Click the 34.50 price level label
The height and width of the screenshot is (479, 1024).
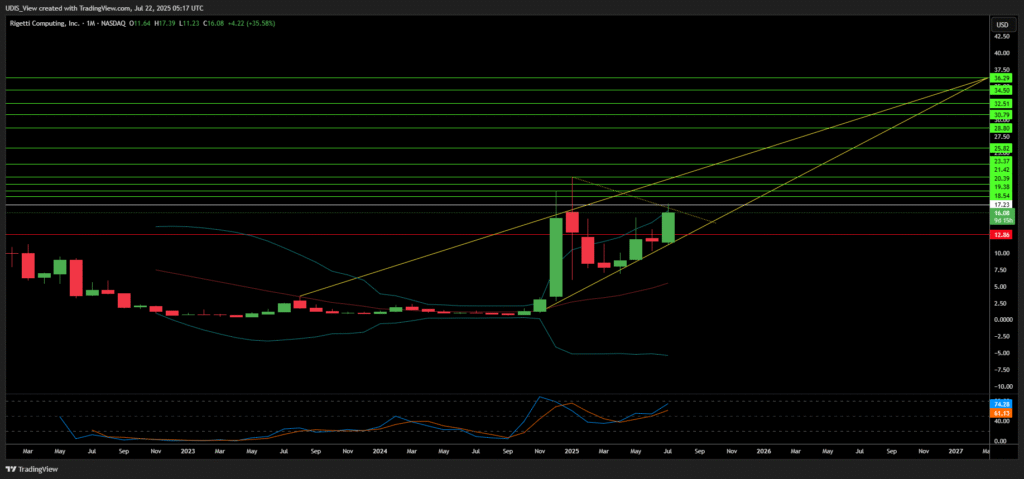[1001, 90]
